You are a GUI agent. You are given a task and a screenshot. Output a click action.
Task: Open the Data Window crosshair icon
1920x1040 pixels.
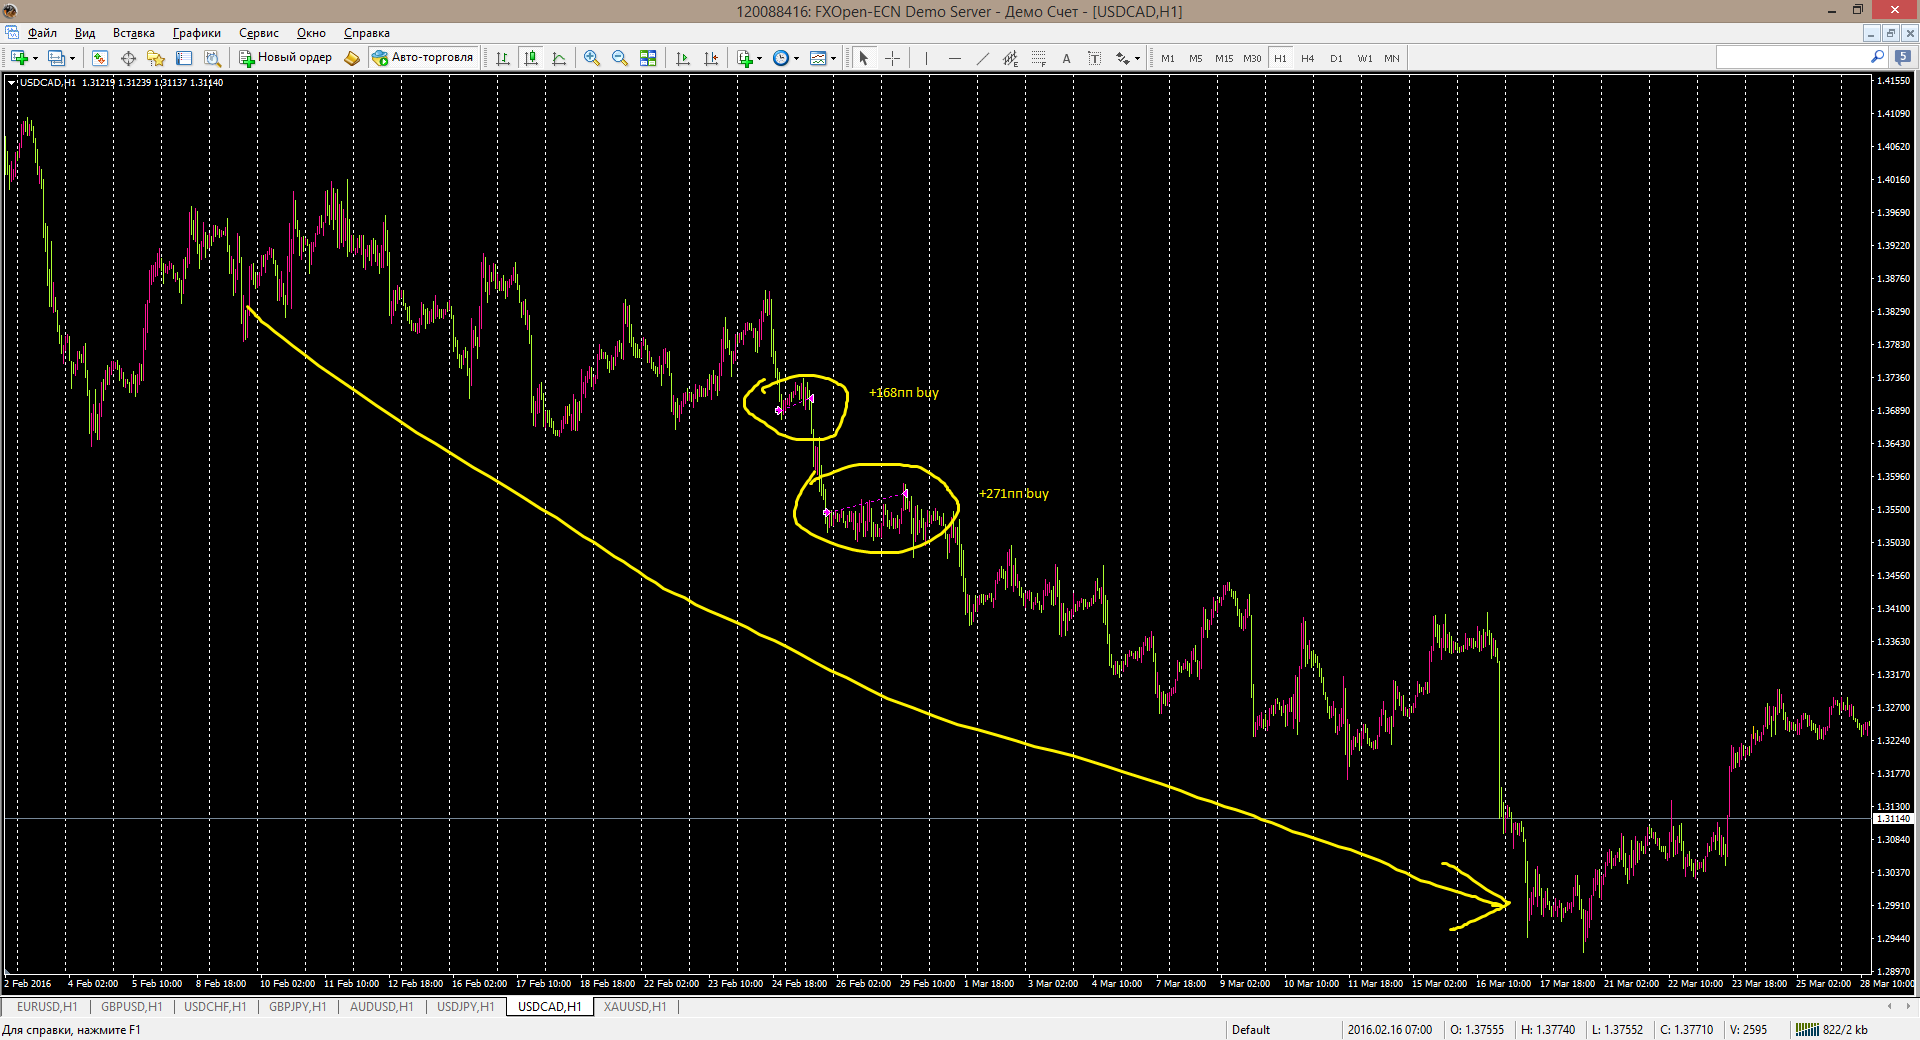point(128,58)
